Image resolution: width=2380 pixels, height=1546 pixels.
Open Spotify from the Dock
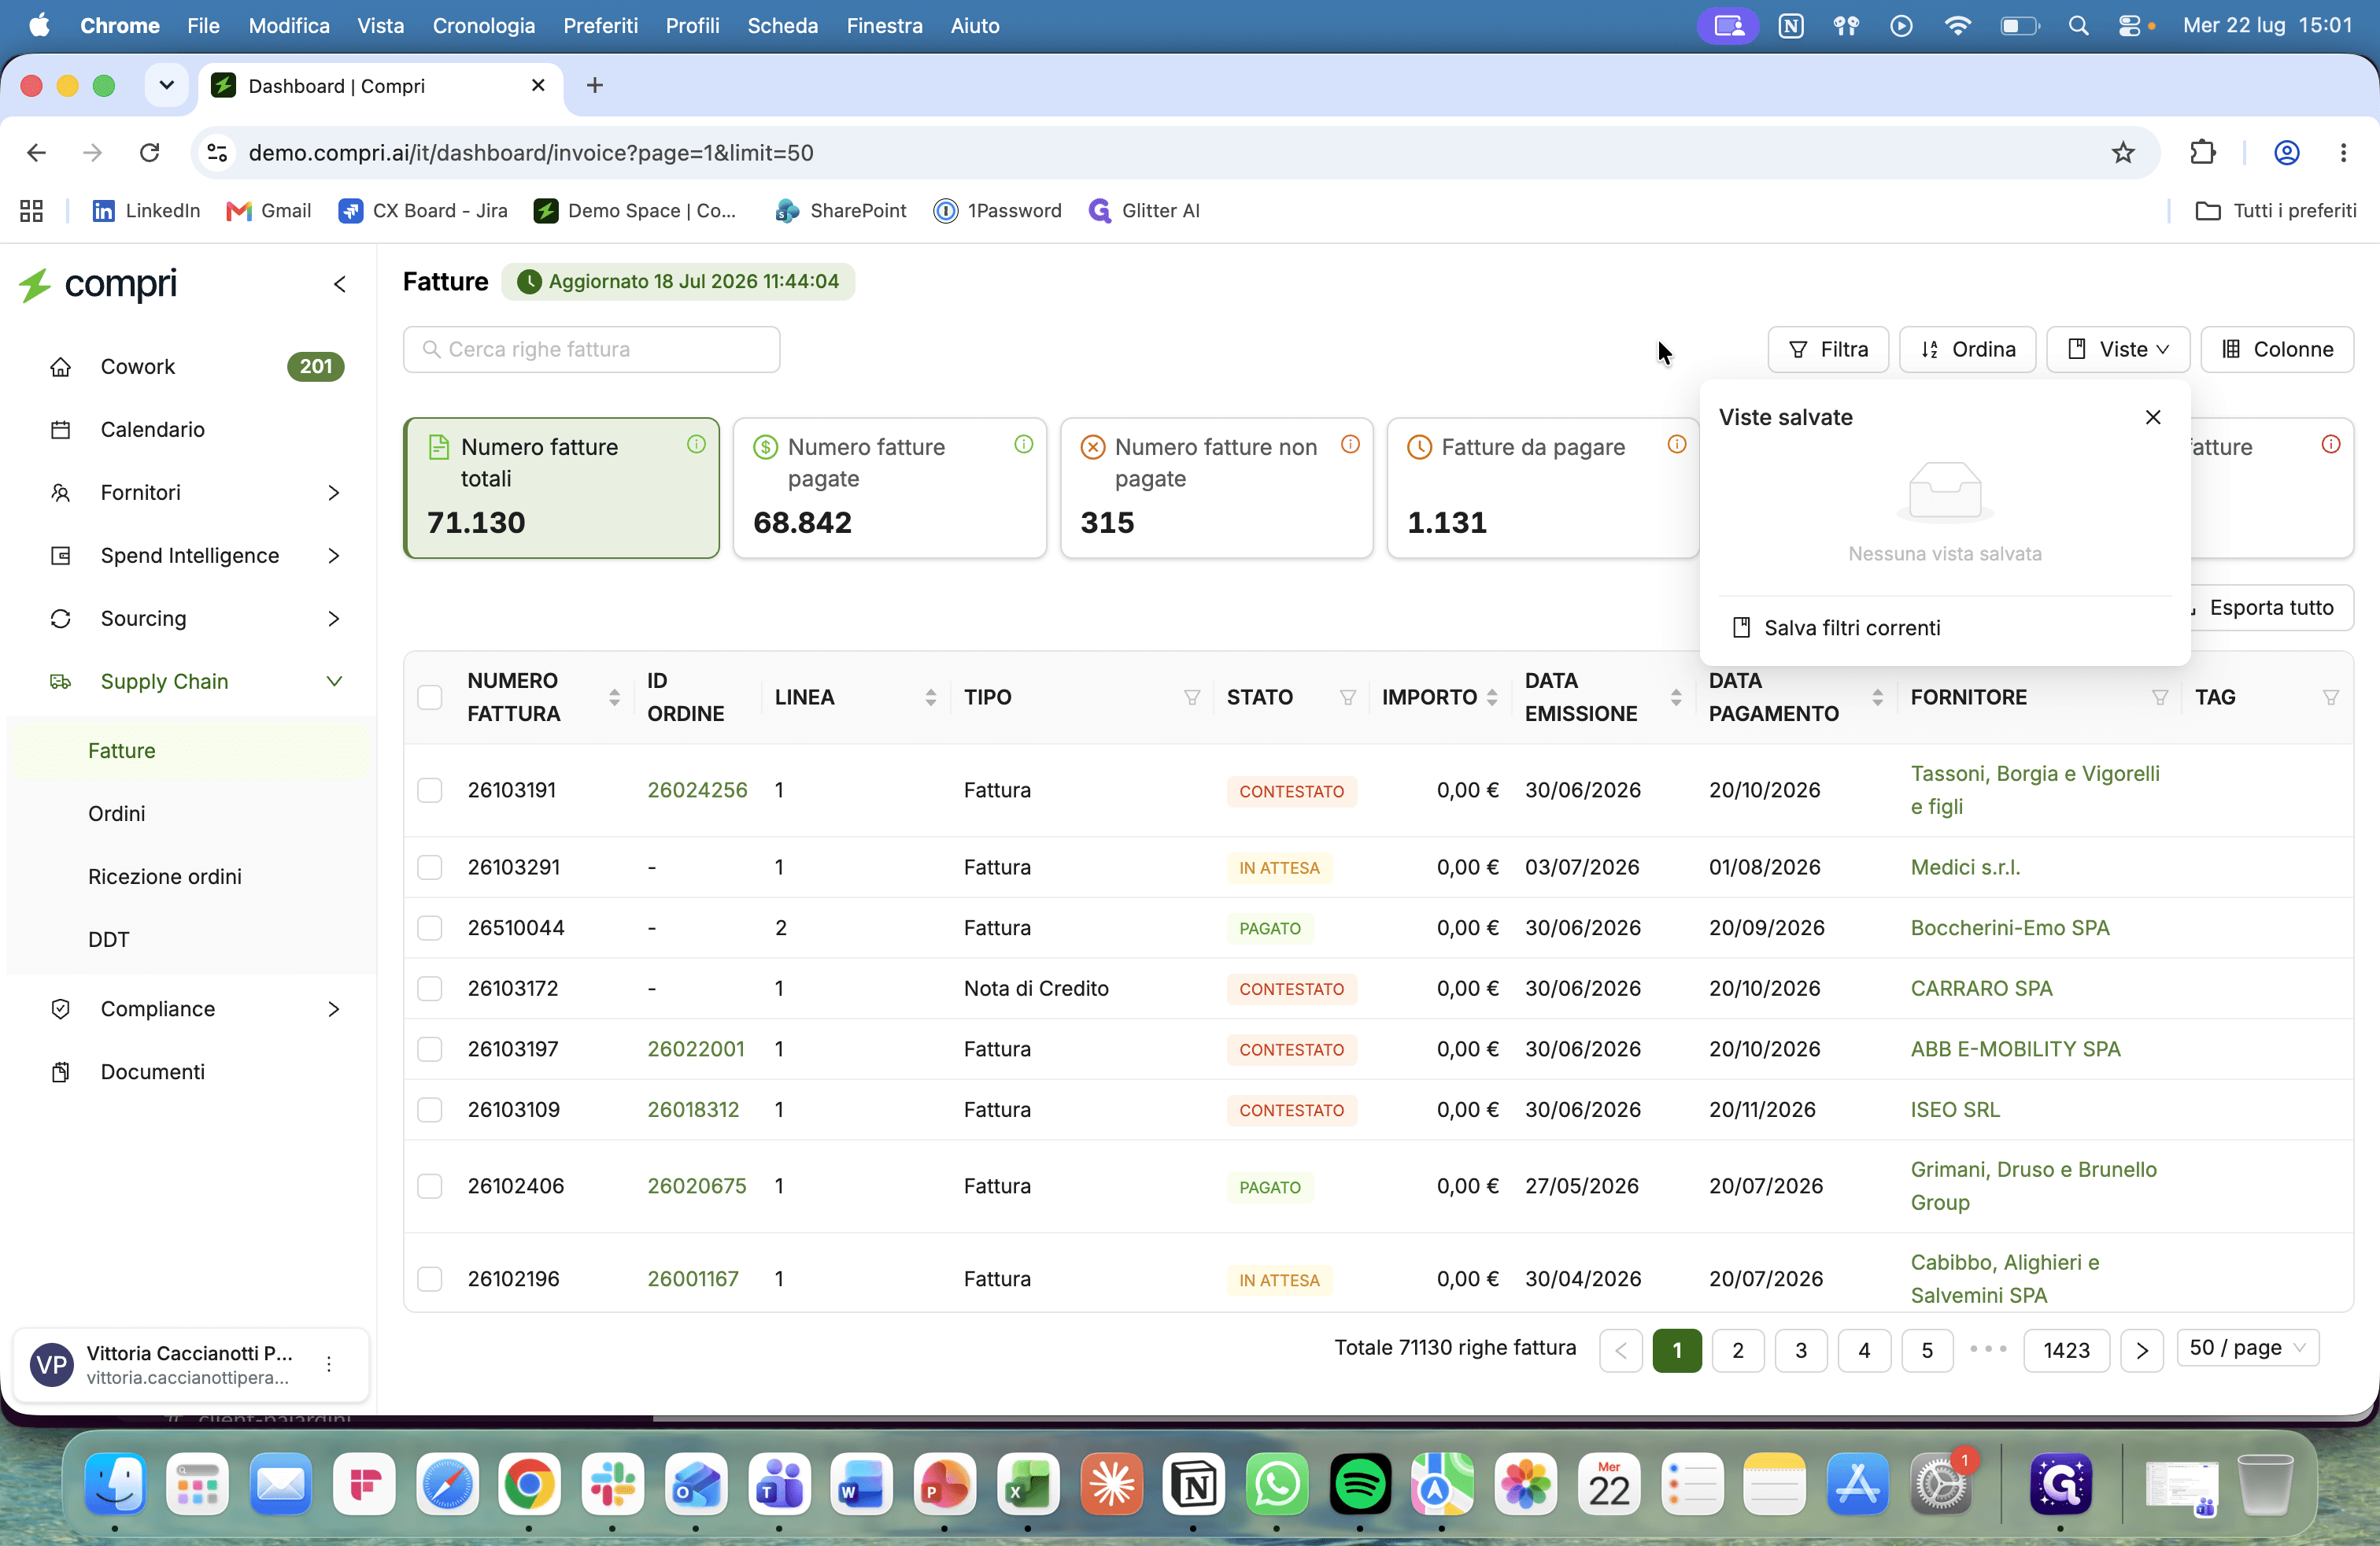coord(1359,1485)
